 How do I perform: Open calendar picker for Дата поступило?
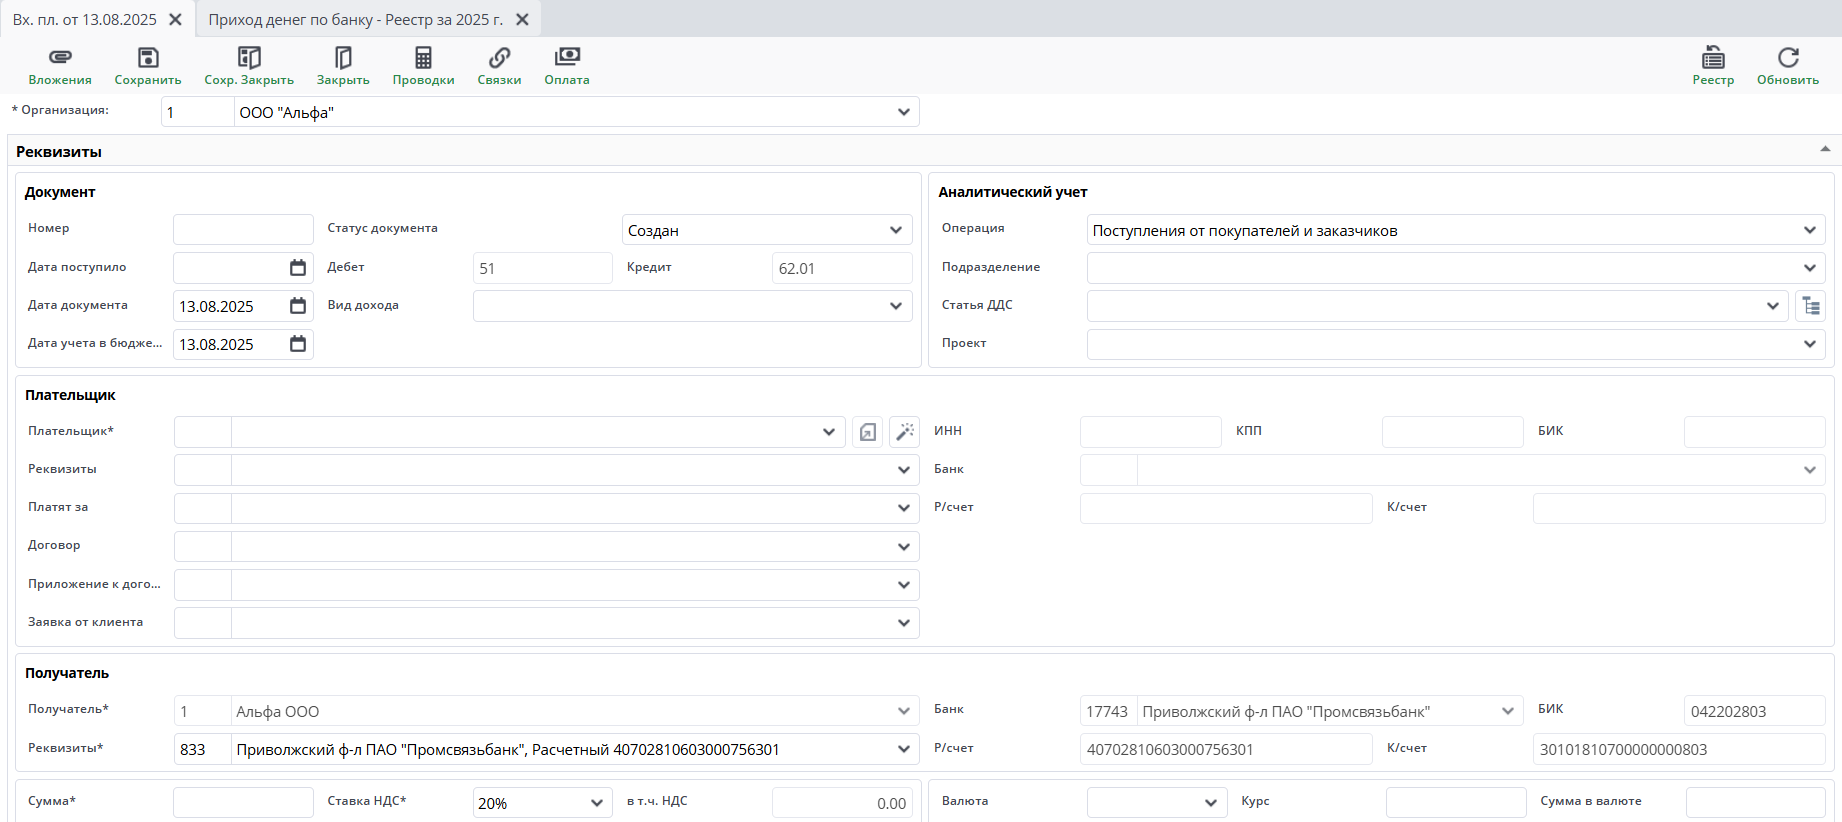click(x=298, y=268)
